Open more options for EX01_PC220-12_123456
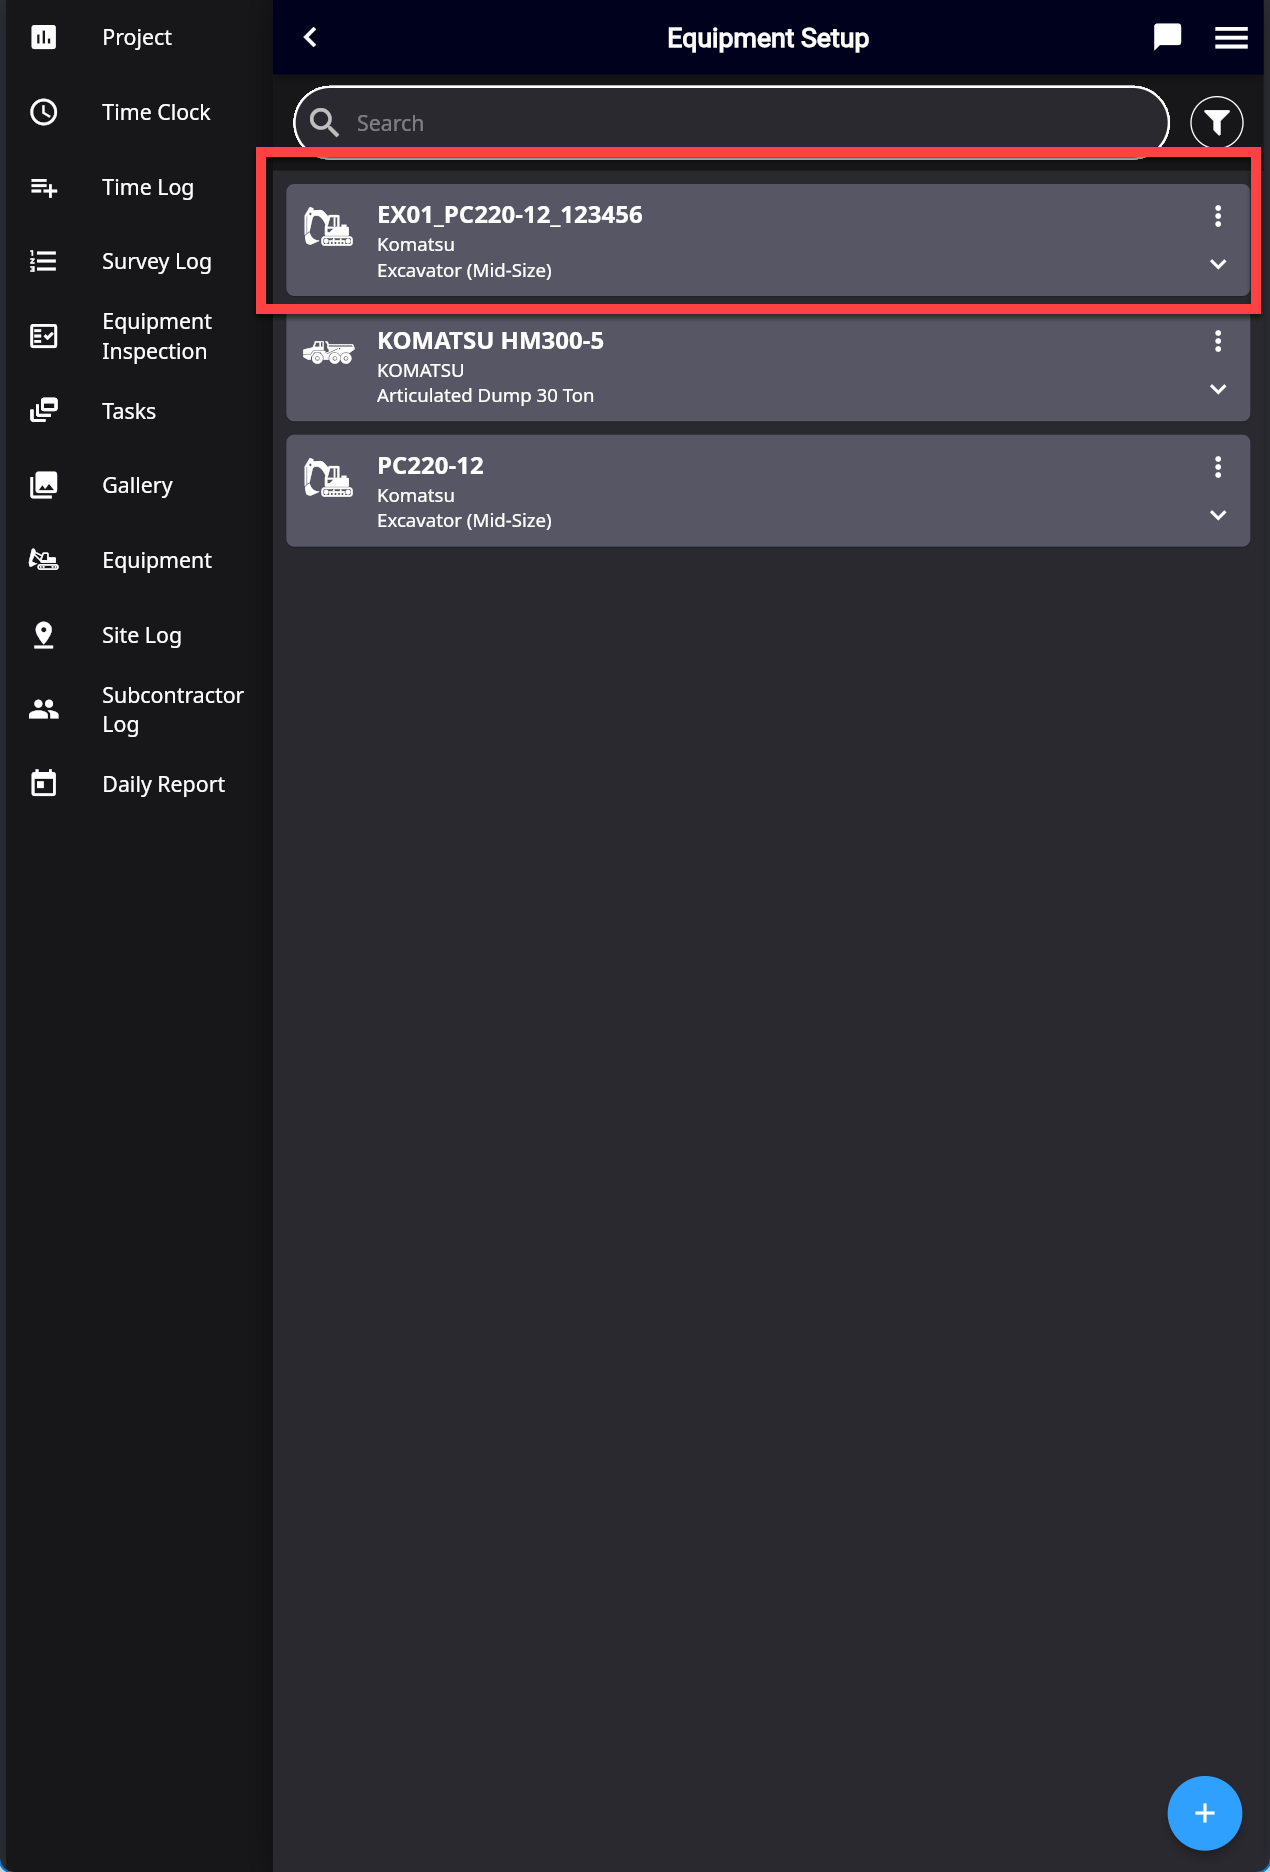 [x=1217, y=215]
